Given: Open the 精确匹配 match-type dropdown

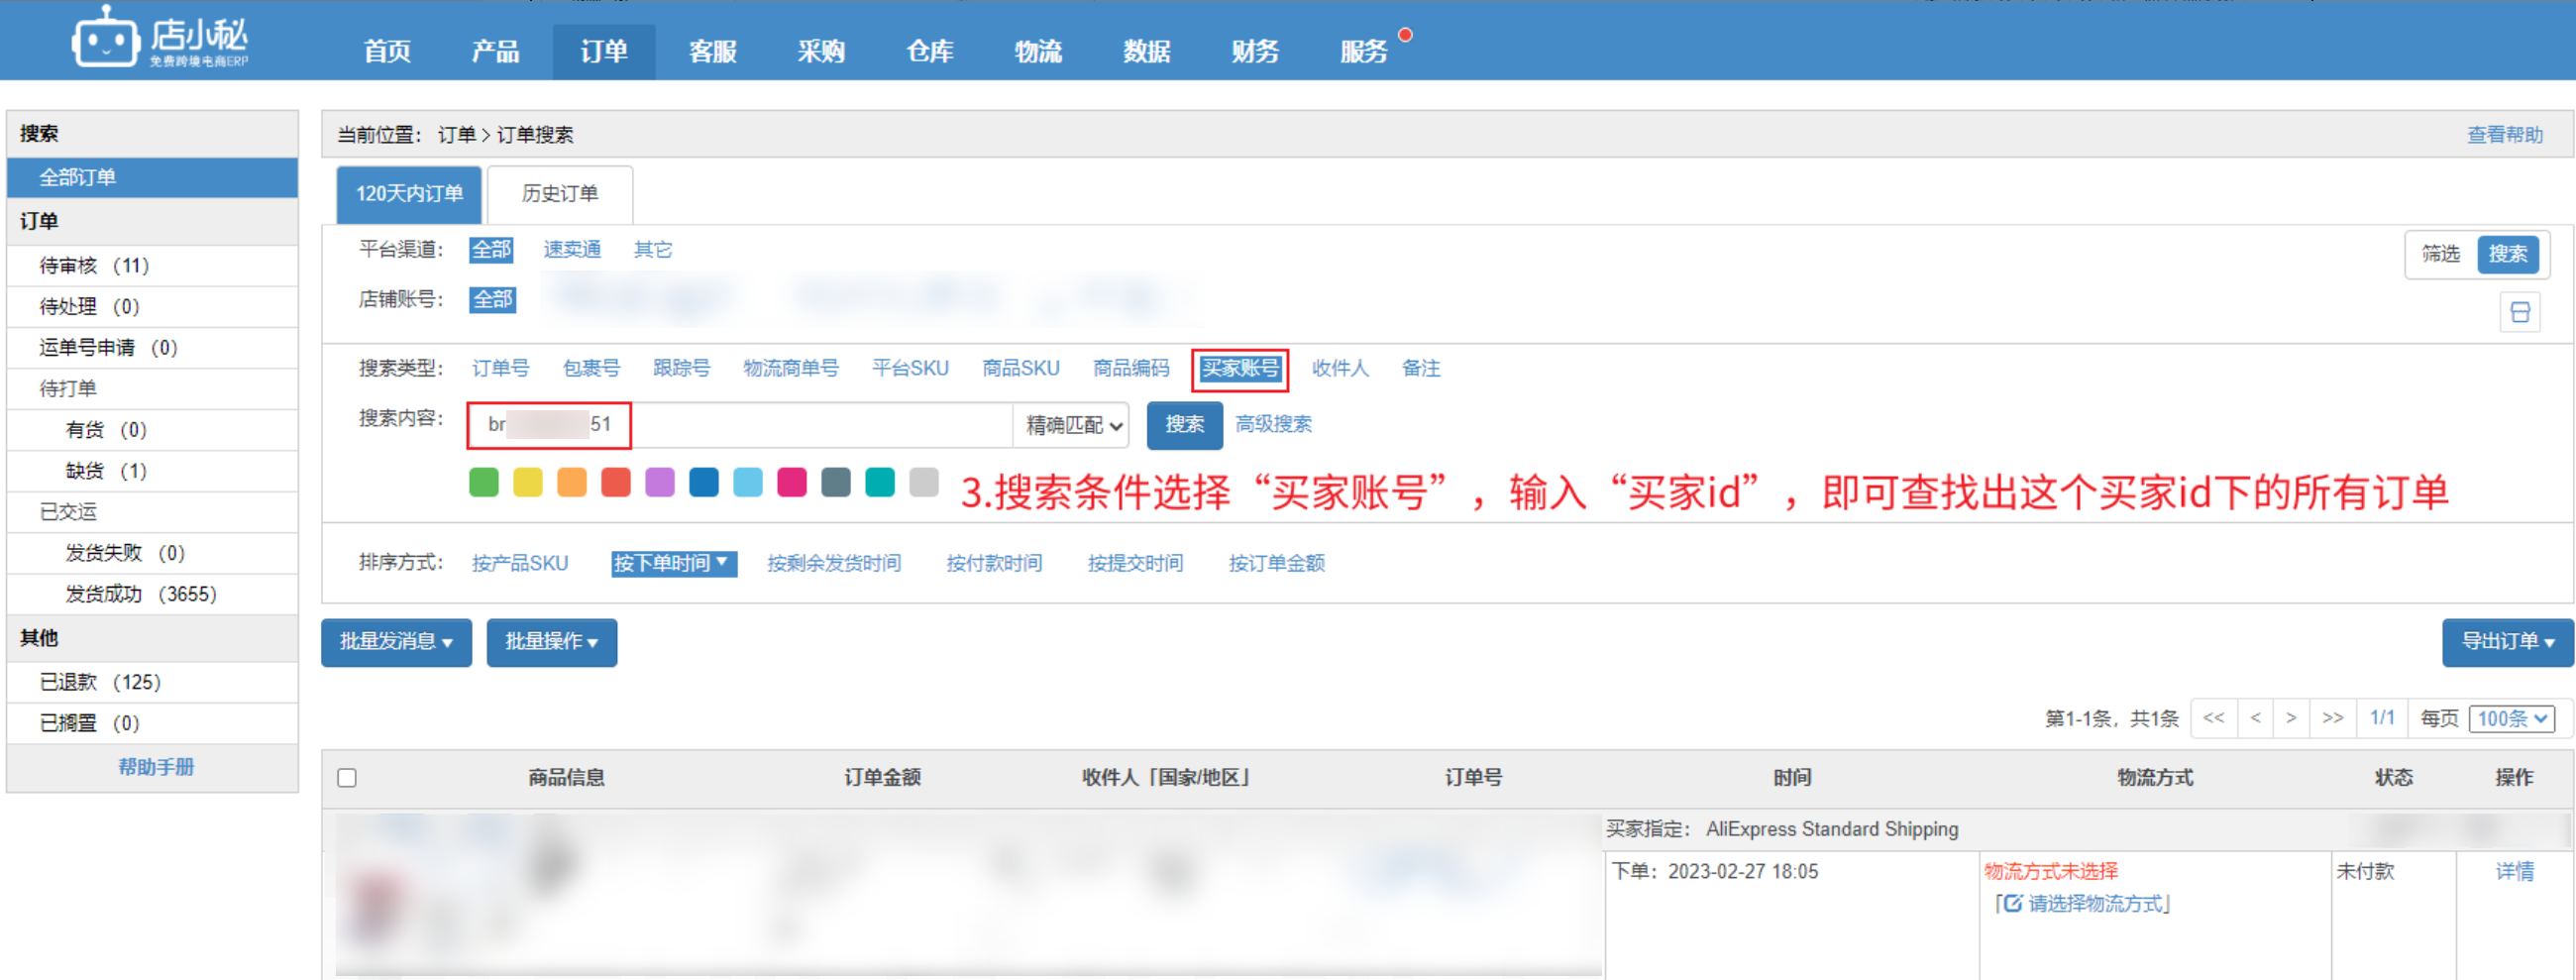Looking at the screenshot, I should (1072, 426).
